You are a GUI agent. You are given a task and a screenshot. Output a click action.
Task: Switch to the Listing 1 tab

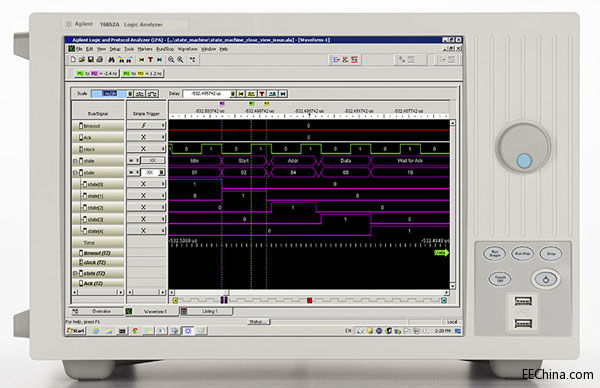[x=206, y=311]
